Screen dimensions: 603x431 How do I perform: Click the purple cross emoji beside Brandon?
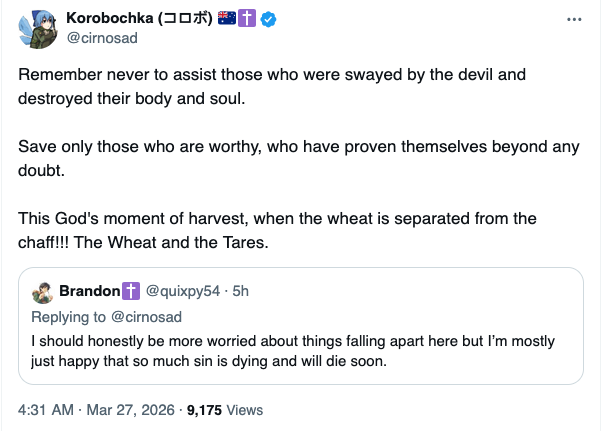point(131,292)
